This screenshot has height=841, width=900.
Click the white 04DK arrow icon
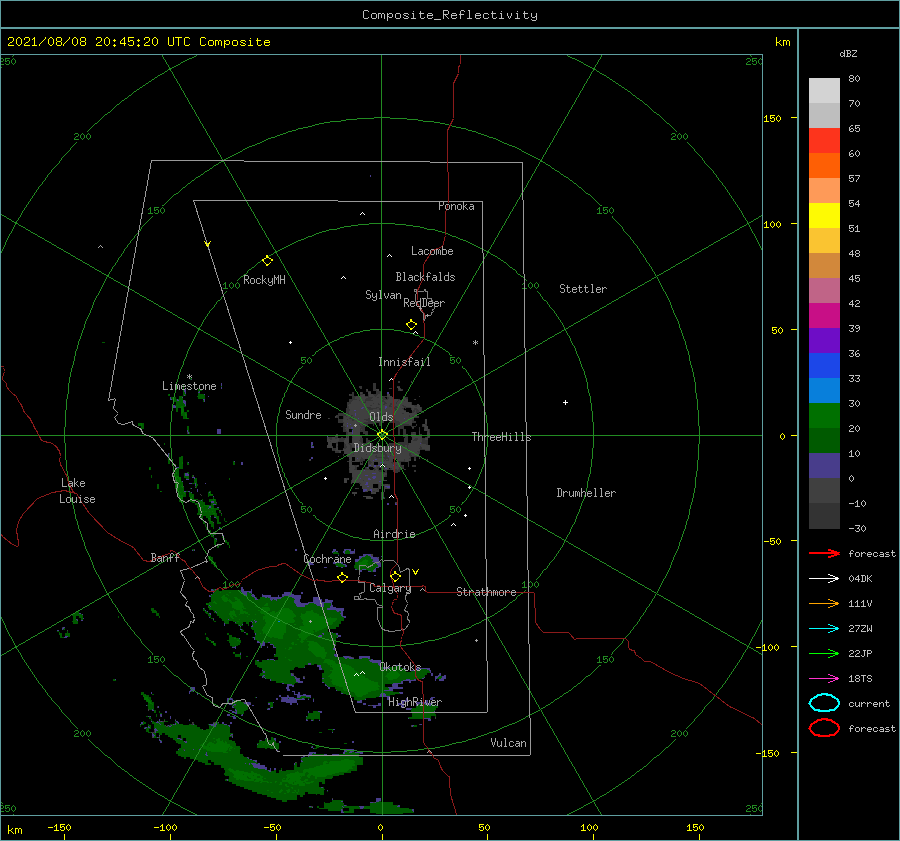click(824, 579)
